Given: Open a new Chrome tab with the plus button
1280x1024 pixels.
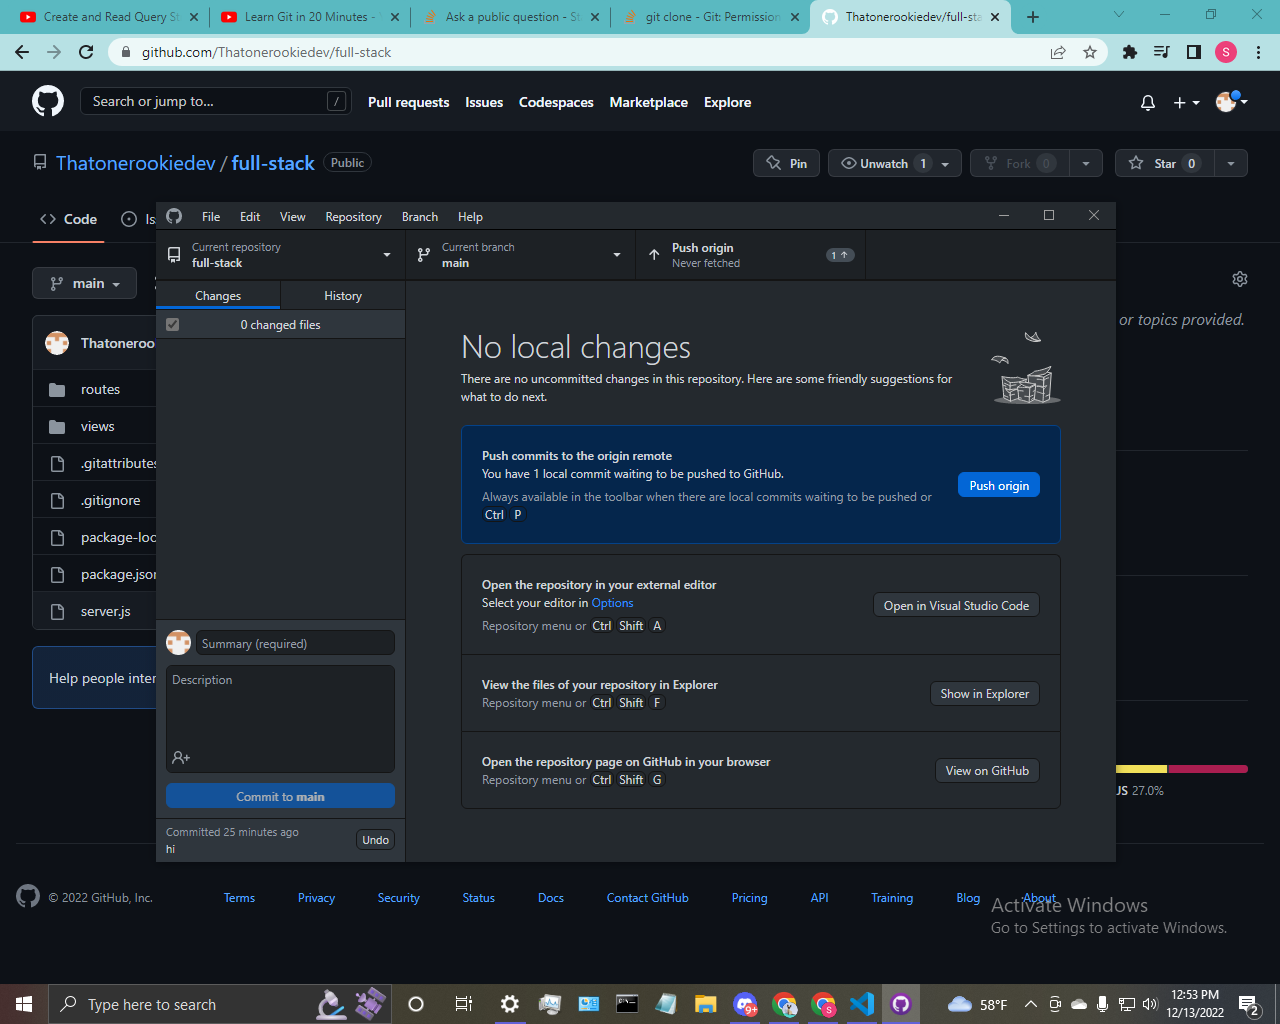Looking at the screenshot, I should (x=1033, y=17).
